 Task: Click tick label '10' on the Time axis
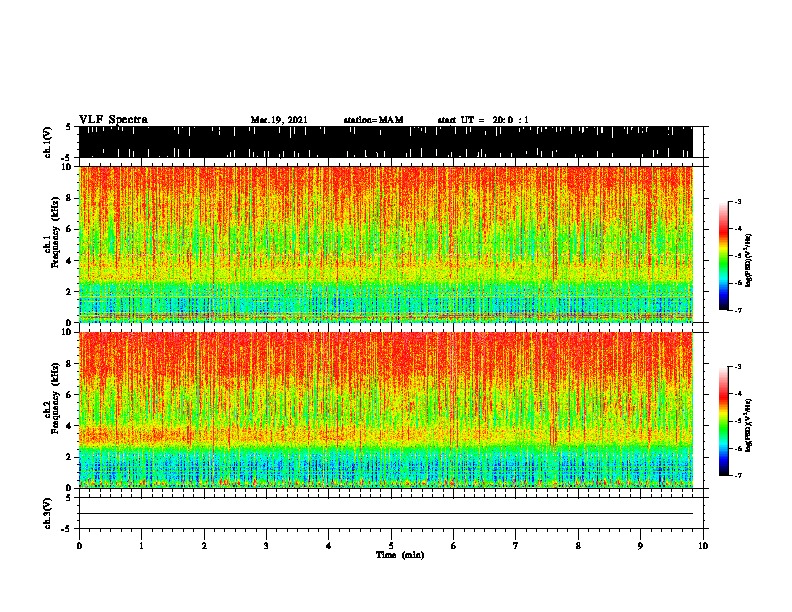[x=703, y=546]
